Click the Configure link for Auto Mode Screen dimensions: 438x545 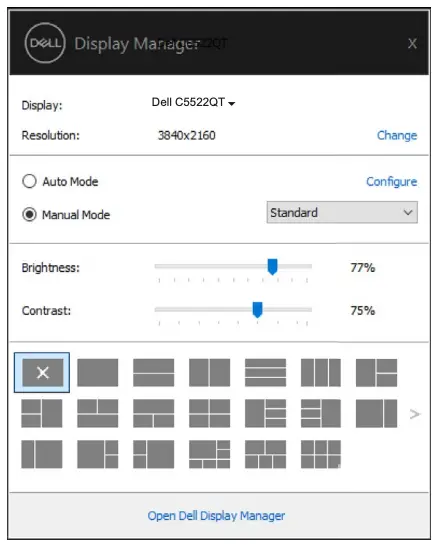tap(391, 181)
